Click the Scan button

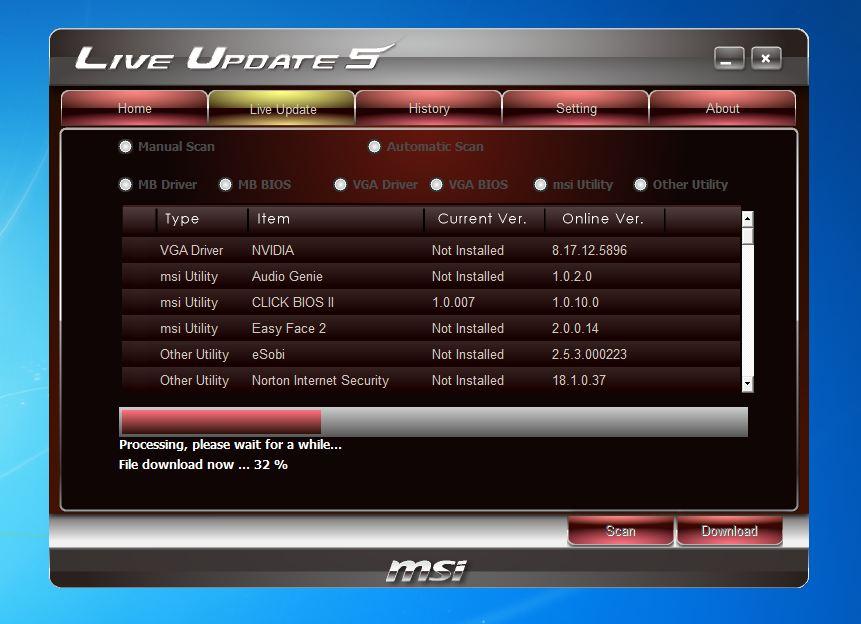point(620,531)
